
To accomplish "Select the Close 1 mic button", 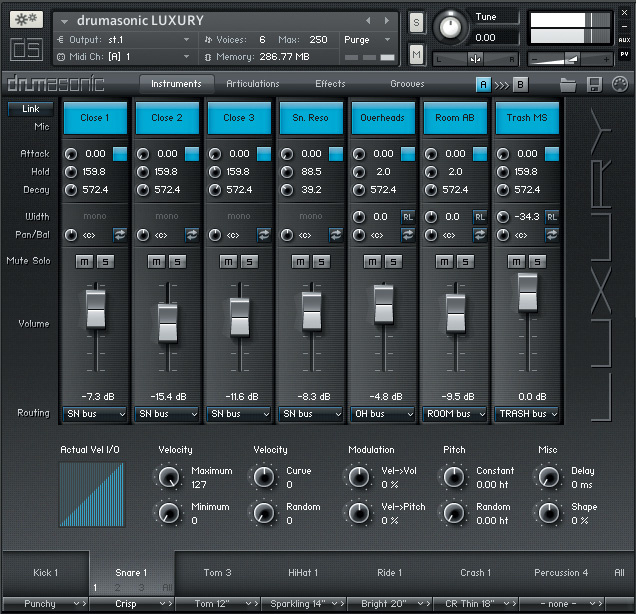I will pyautogui.click(x=95, y=118).
